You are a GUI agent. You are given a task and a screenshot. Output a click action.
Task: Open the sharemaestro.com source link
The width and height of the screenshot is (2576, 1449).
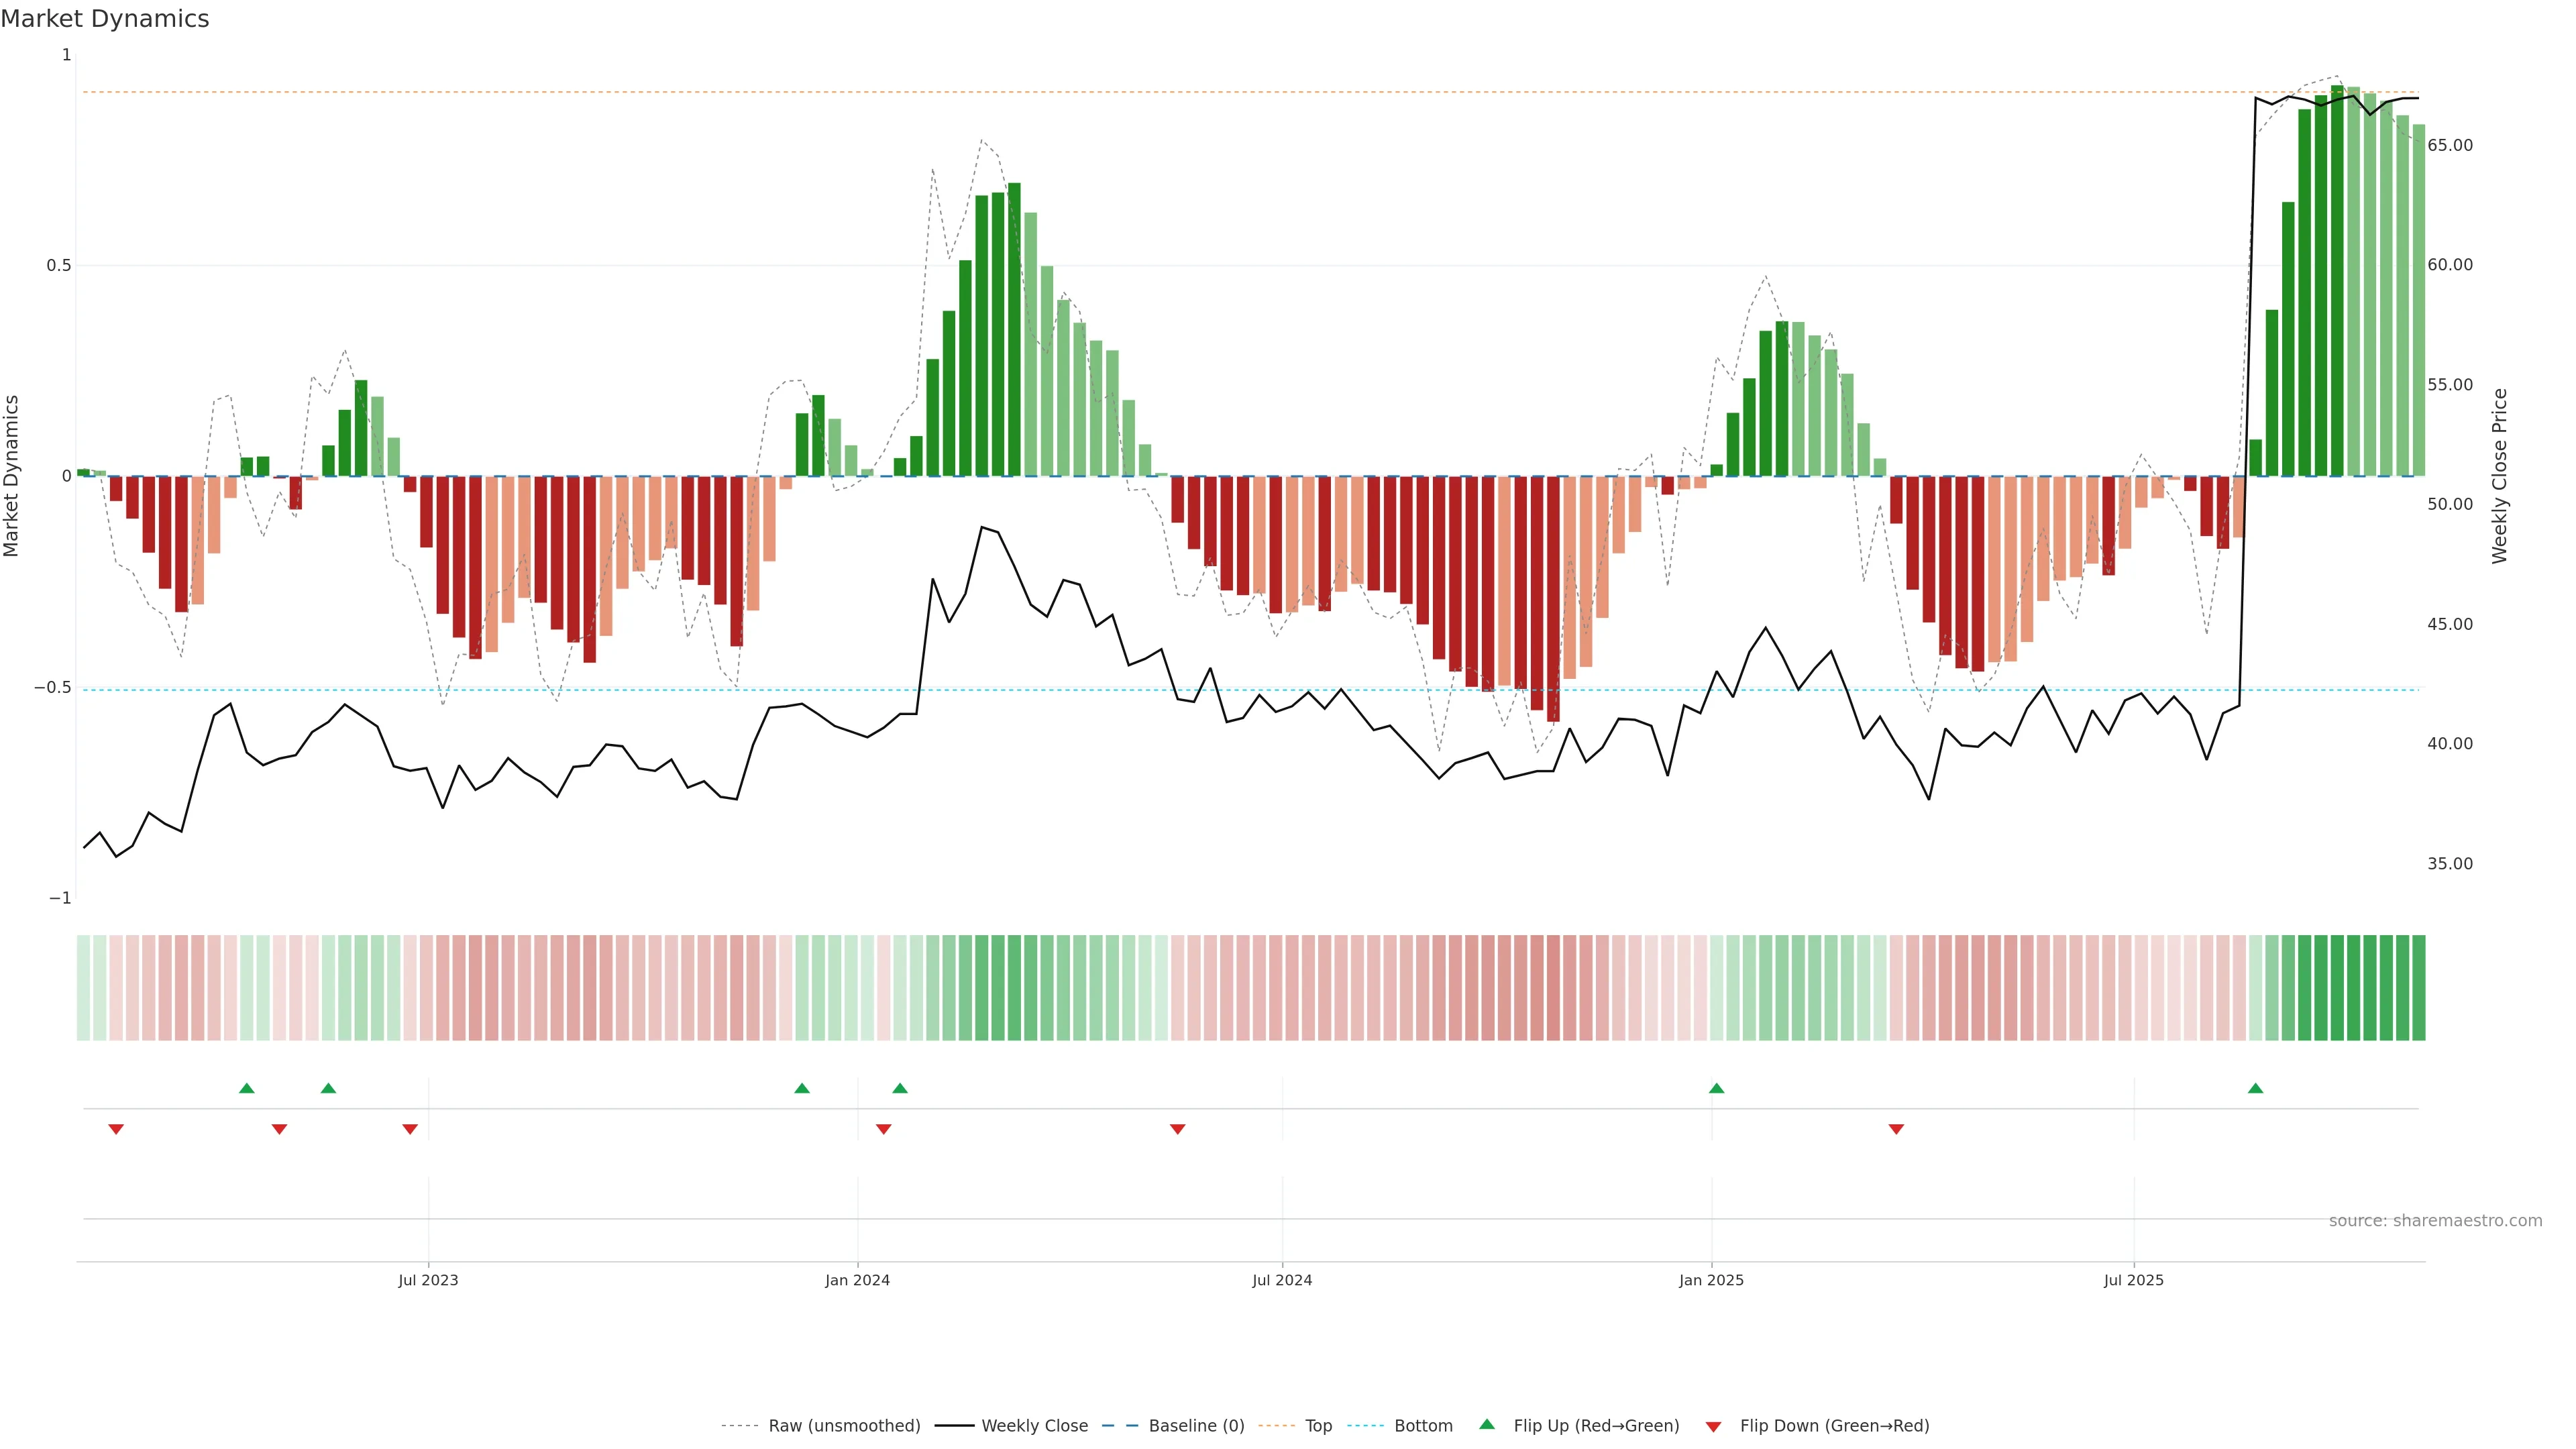click(2435, 1221)
